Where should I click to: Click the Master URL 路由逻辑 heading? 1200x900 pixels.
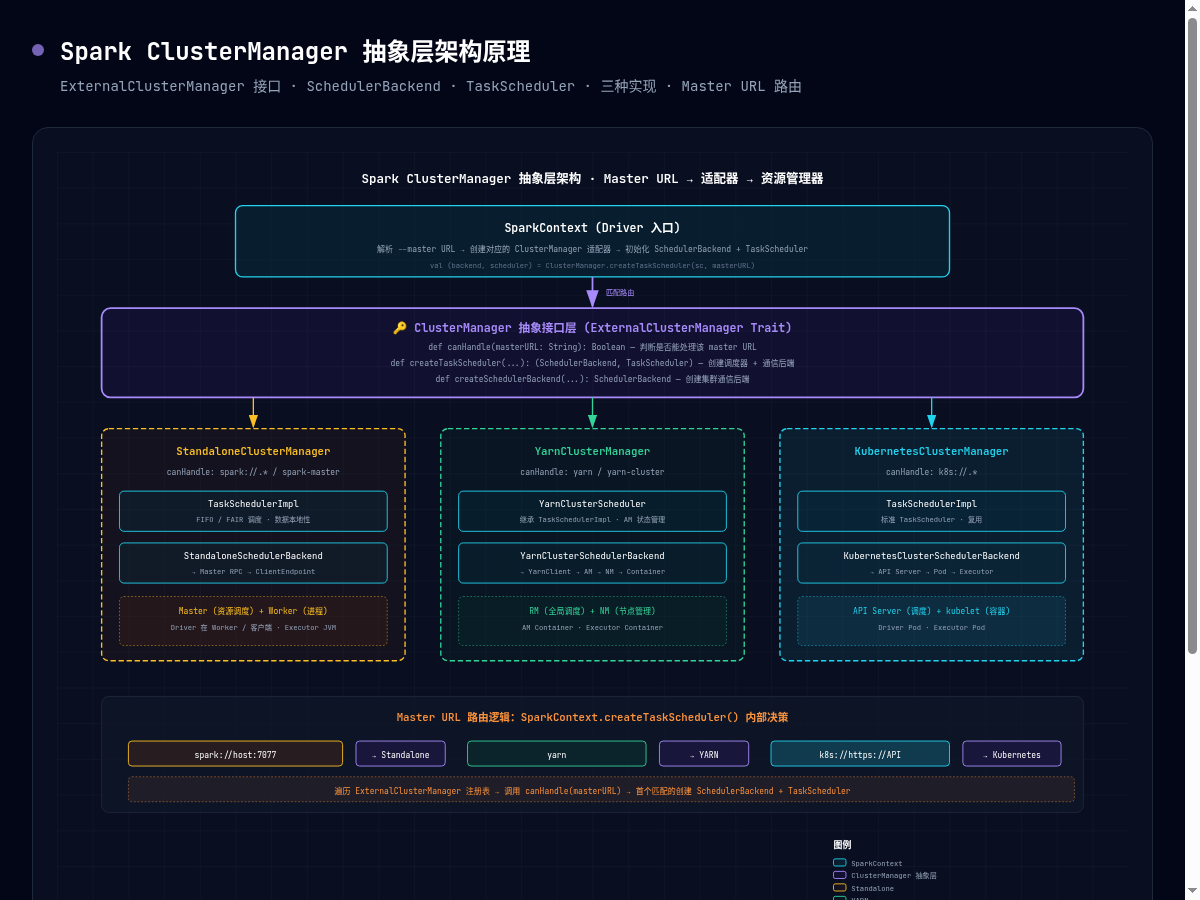(592, 717)
